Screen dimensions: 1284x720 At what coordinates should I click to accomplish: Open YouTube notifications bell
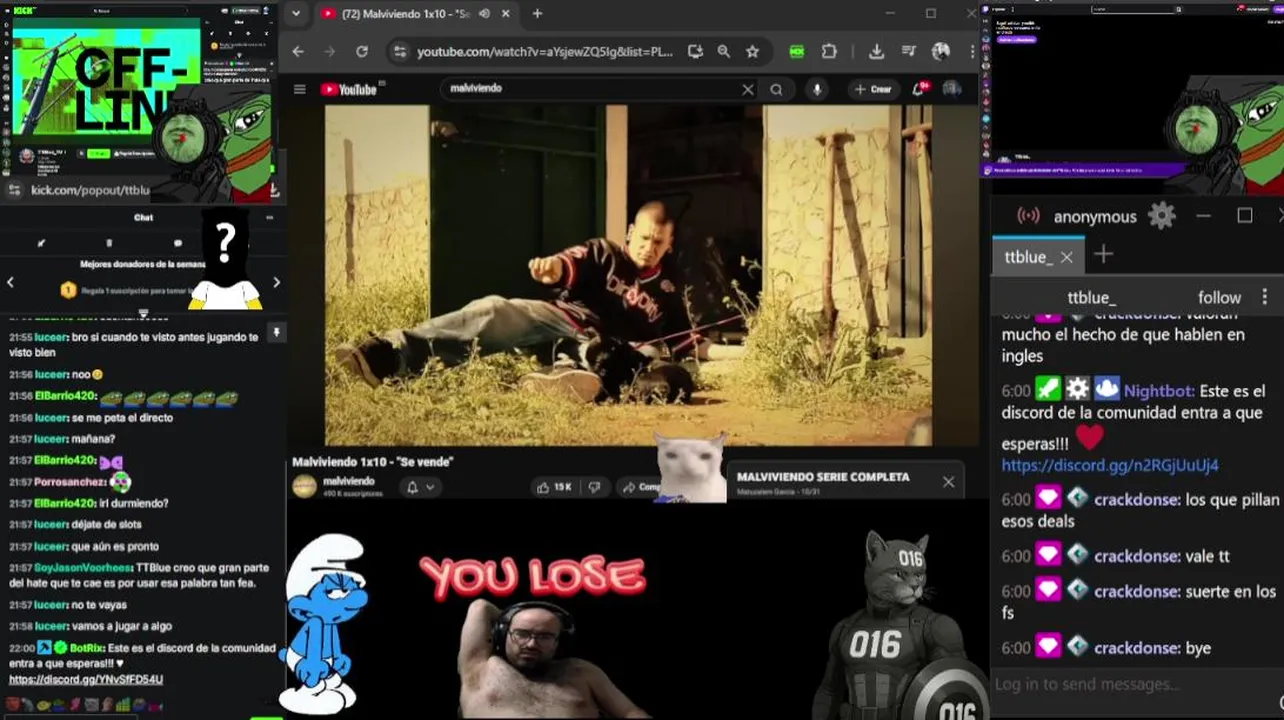(919, 89)
